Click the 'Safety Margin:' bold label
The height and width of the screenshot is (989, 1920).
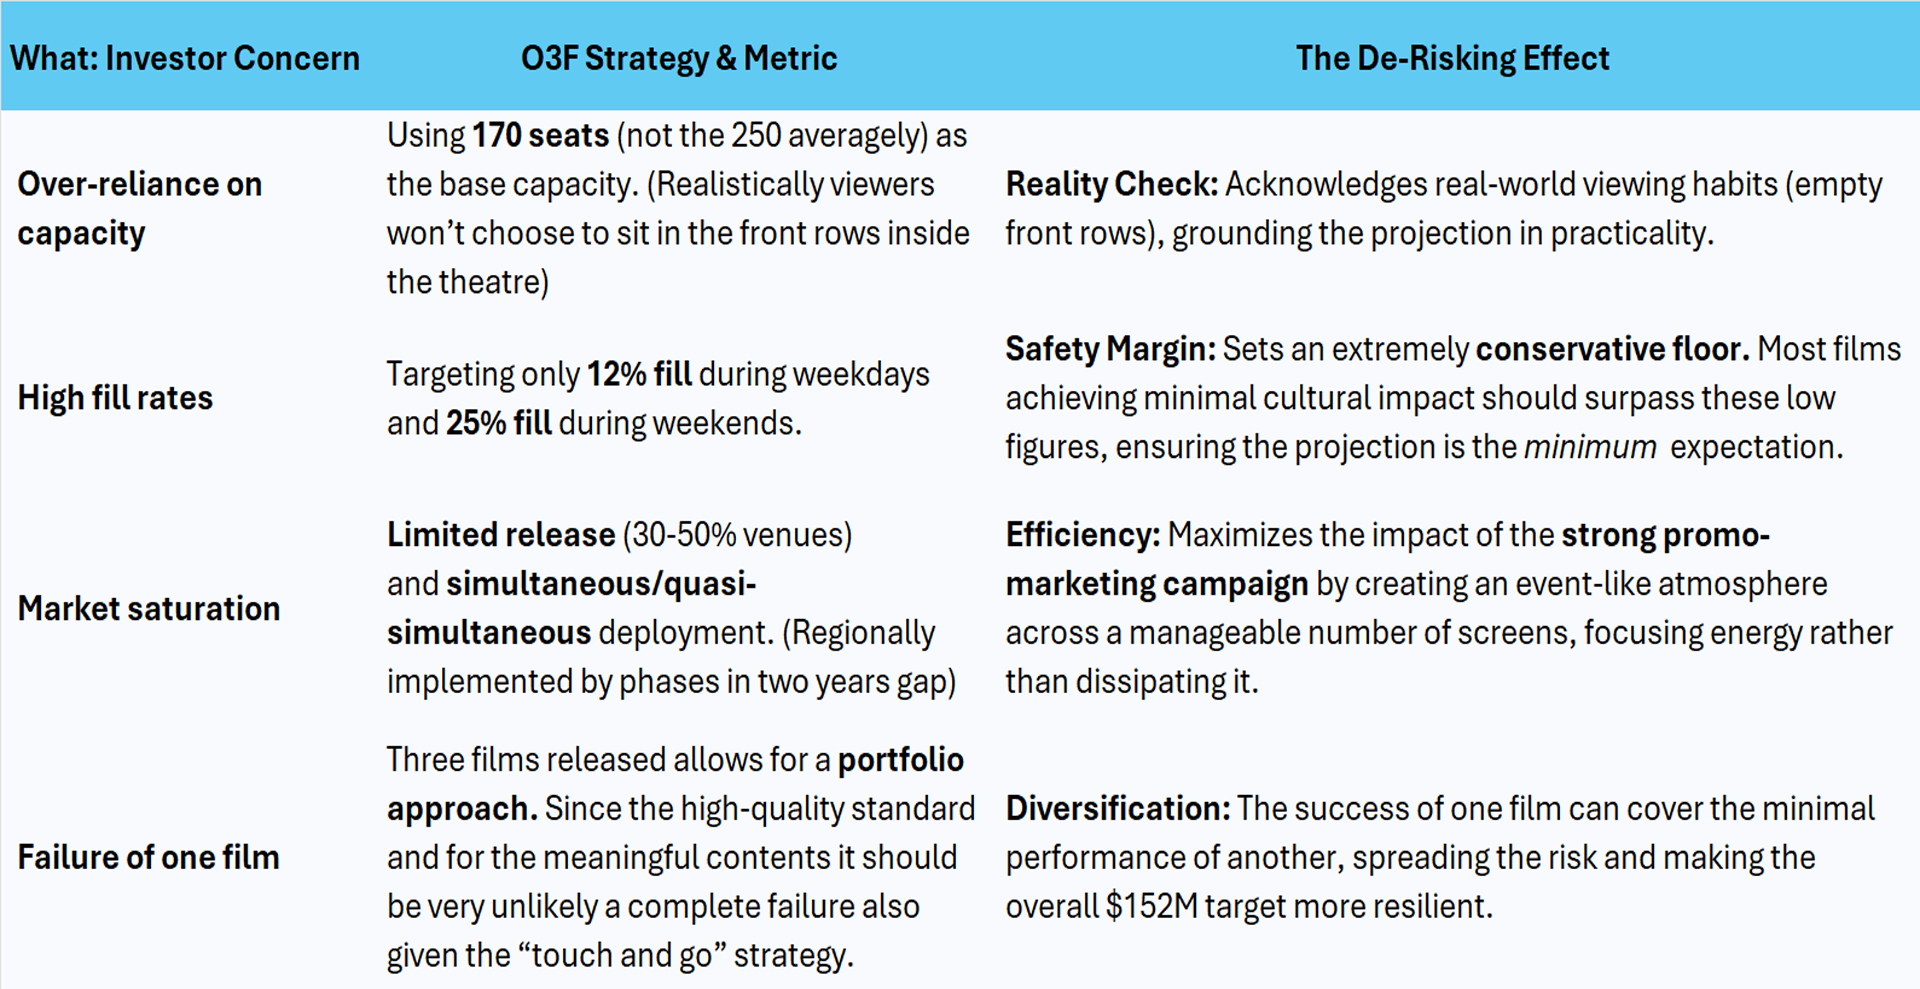1110,349
